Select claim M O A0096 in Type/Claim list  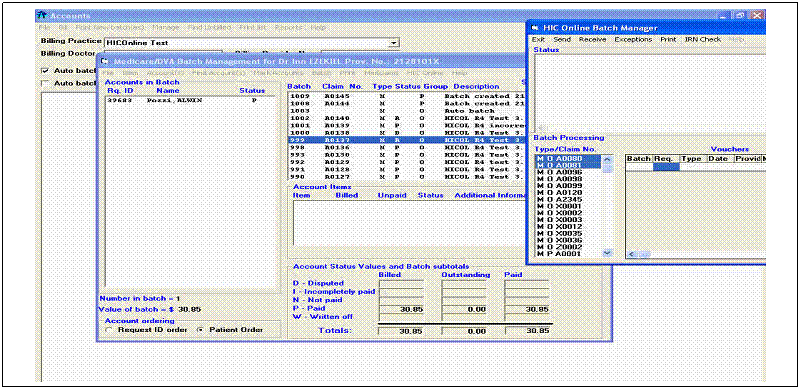click(569, 172)
